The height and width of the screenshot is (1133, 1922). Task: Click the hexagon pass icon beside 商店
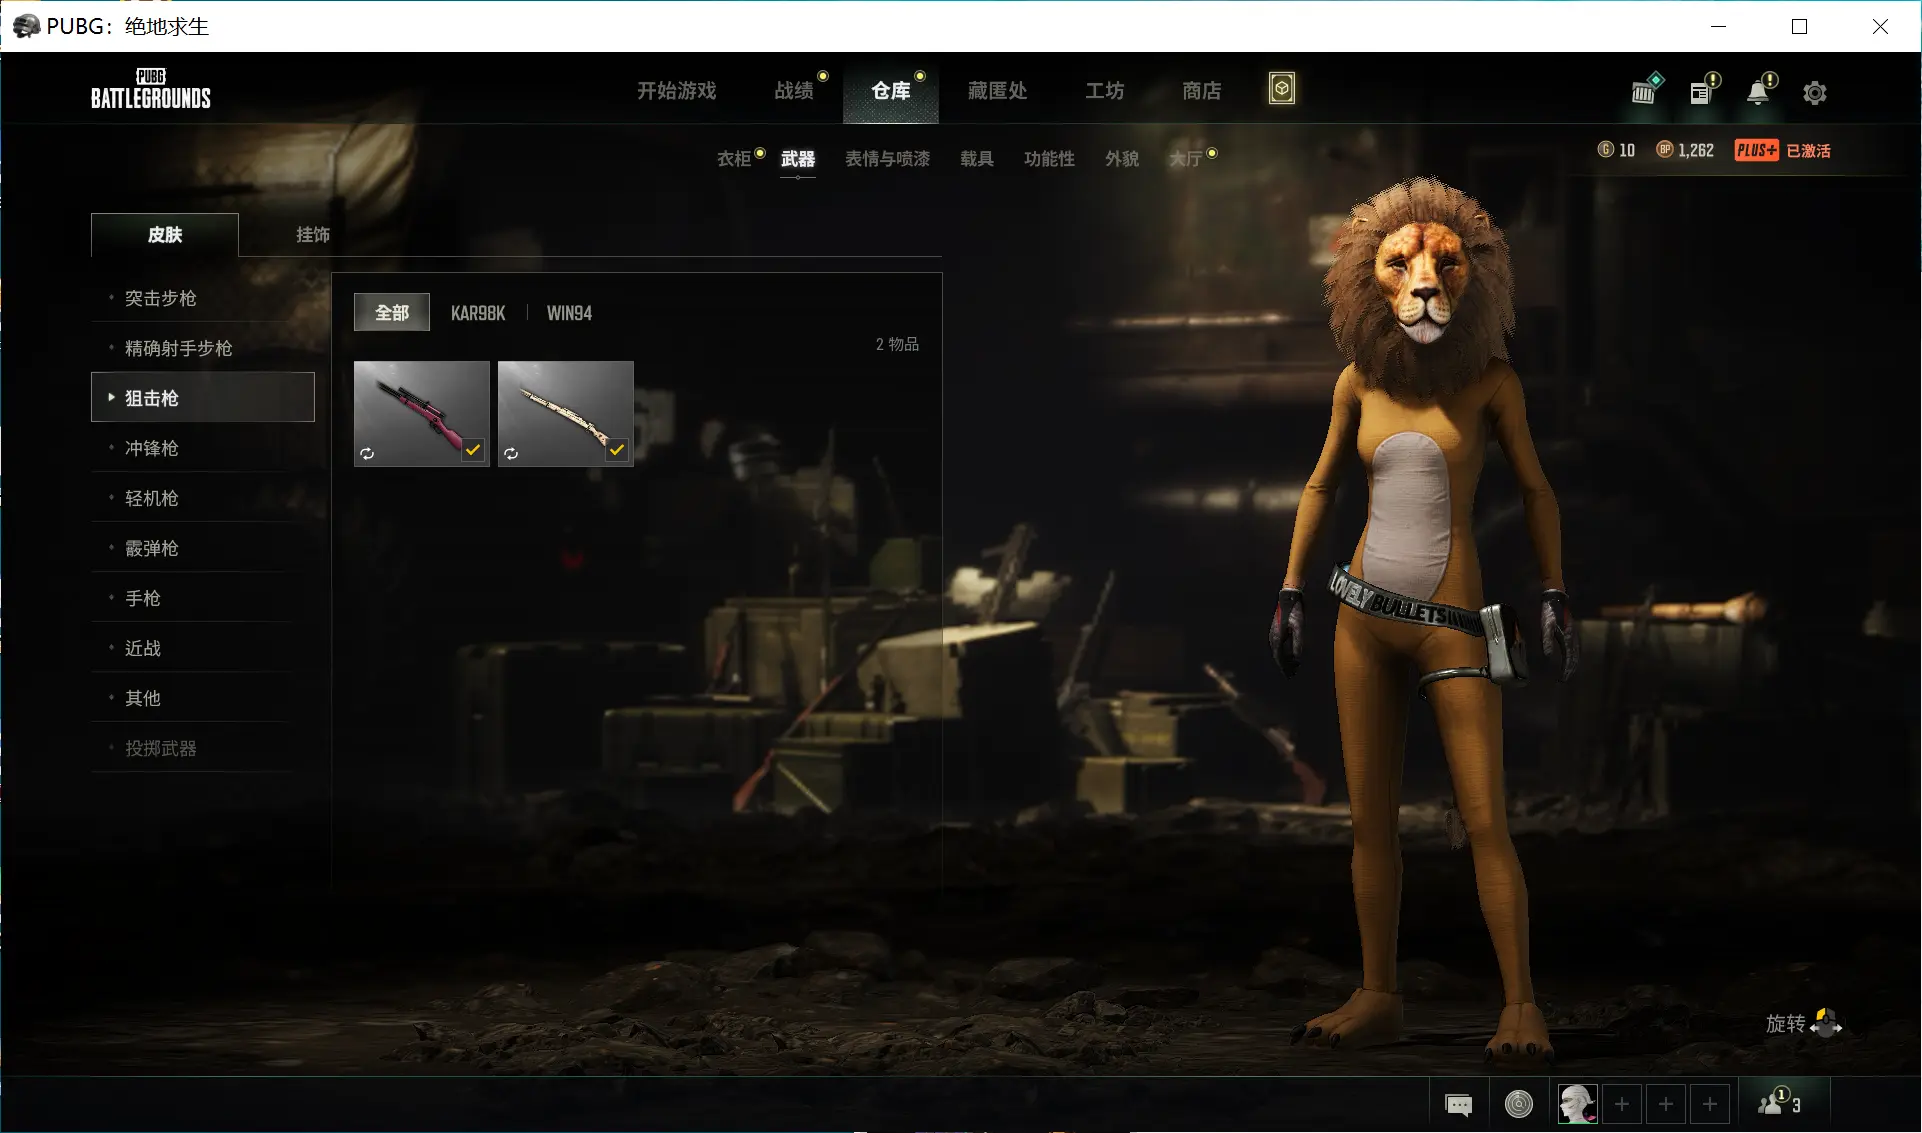click(1281, 89)
